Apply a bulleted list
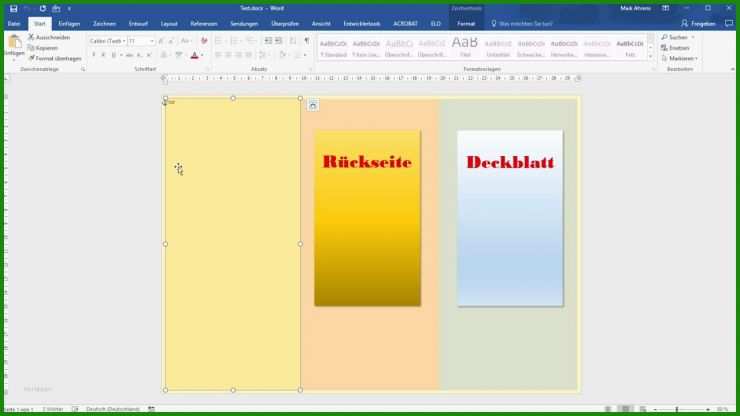The width and height of the screenshot is (740, 416). coord(219,41)
